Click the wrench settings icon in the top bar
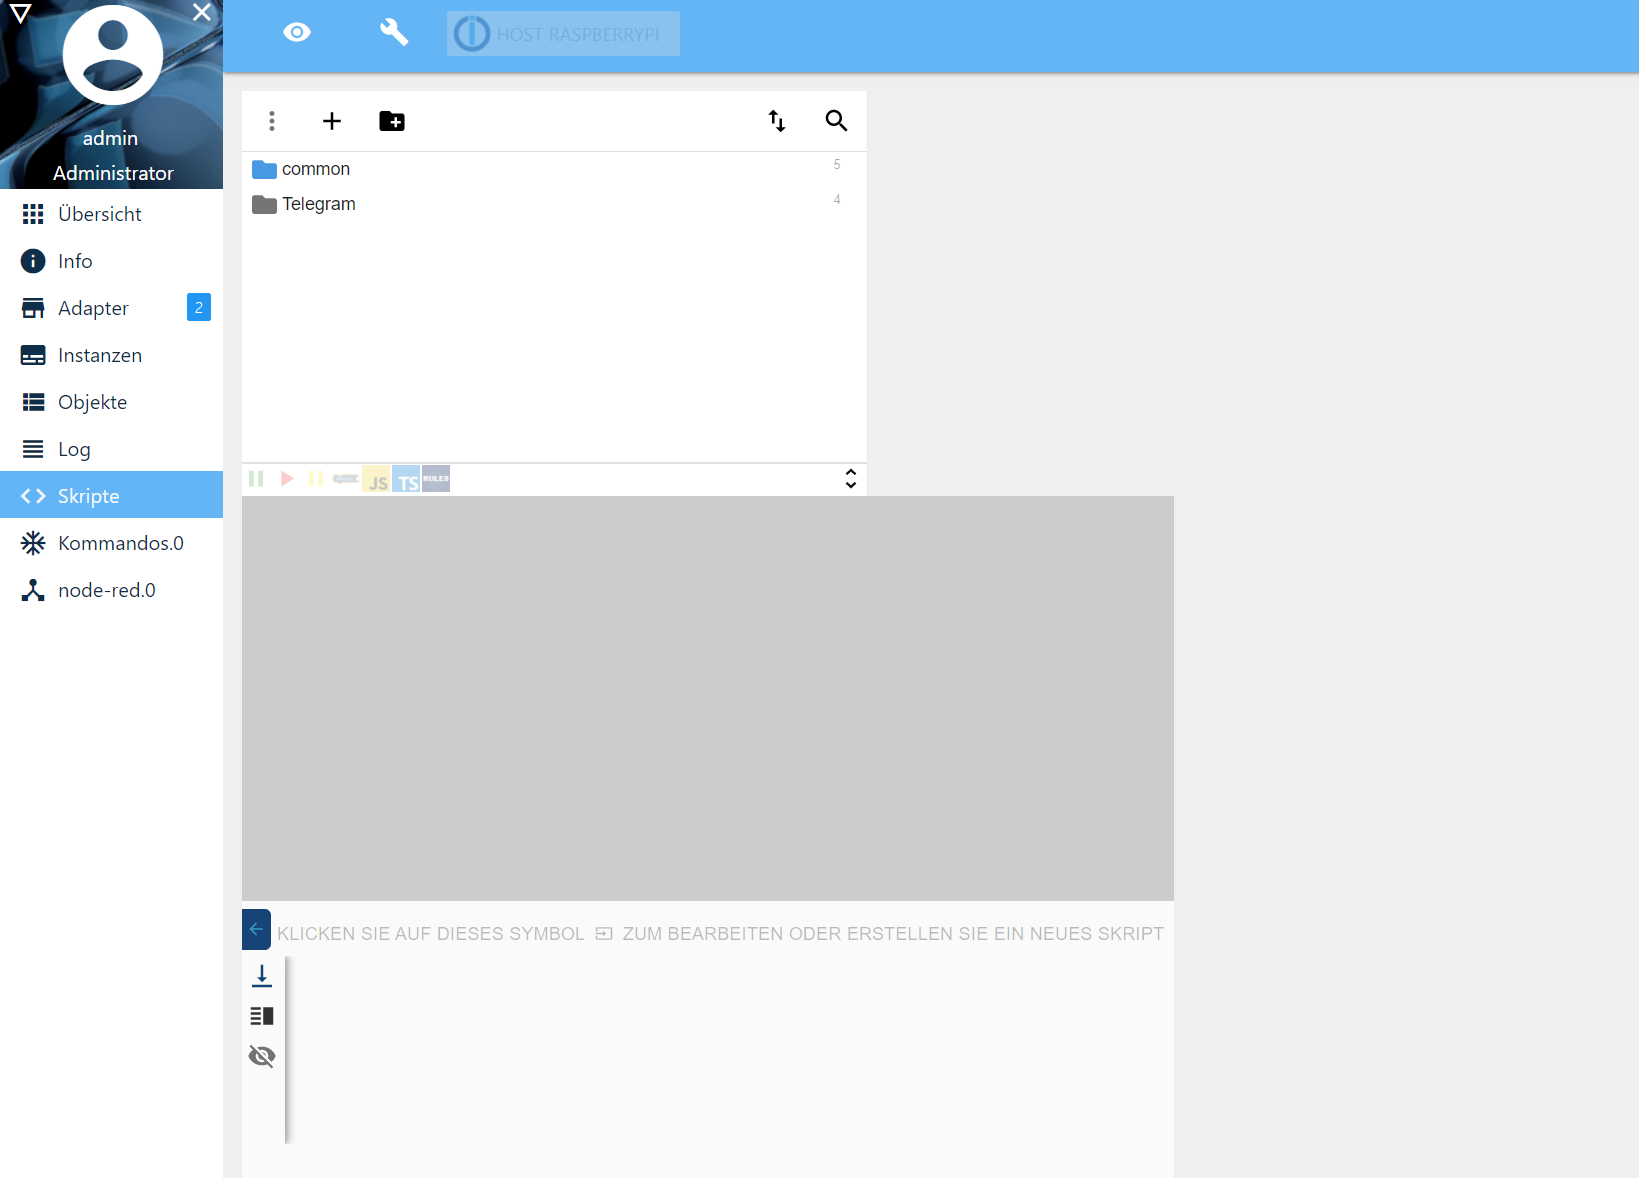Viewport: 1639px width, 1178px height. tap(394, 32)
